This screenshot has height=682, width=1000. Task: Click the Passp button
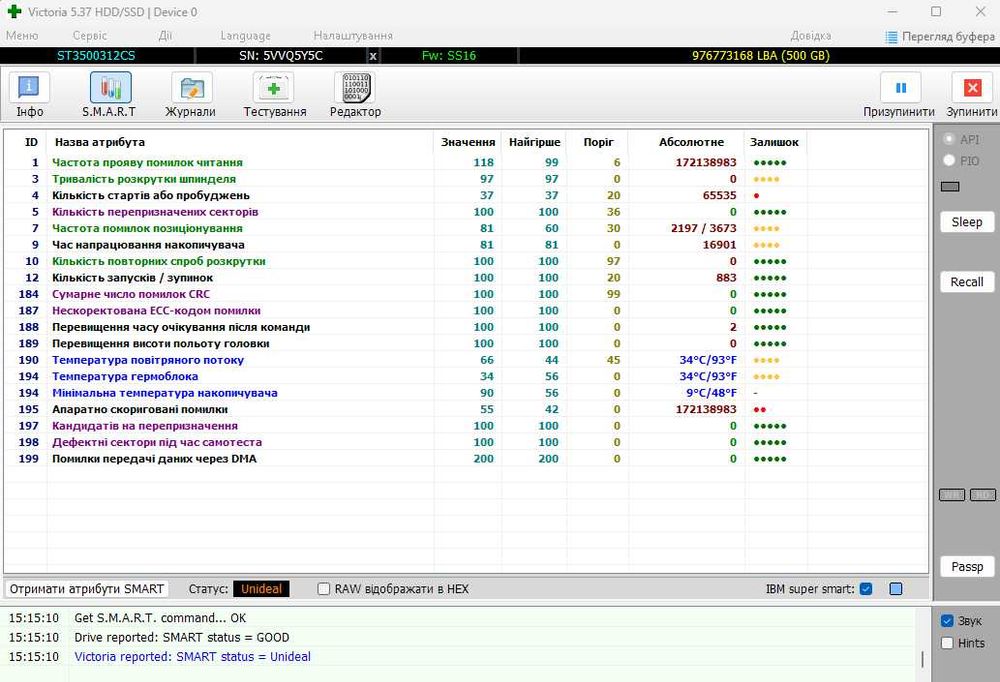pos(967,567)
